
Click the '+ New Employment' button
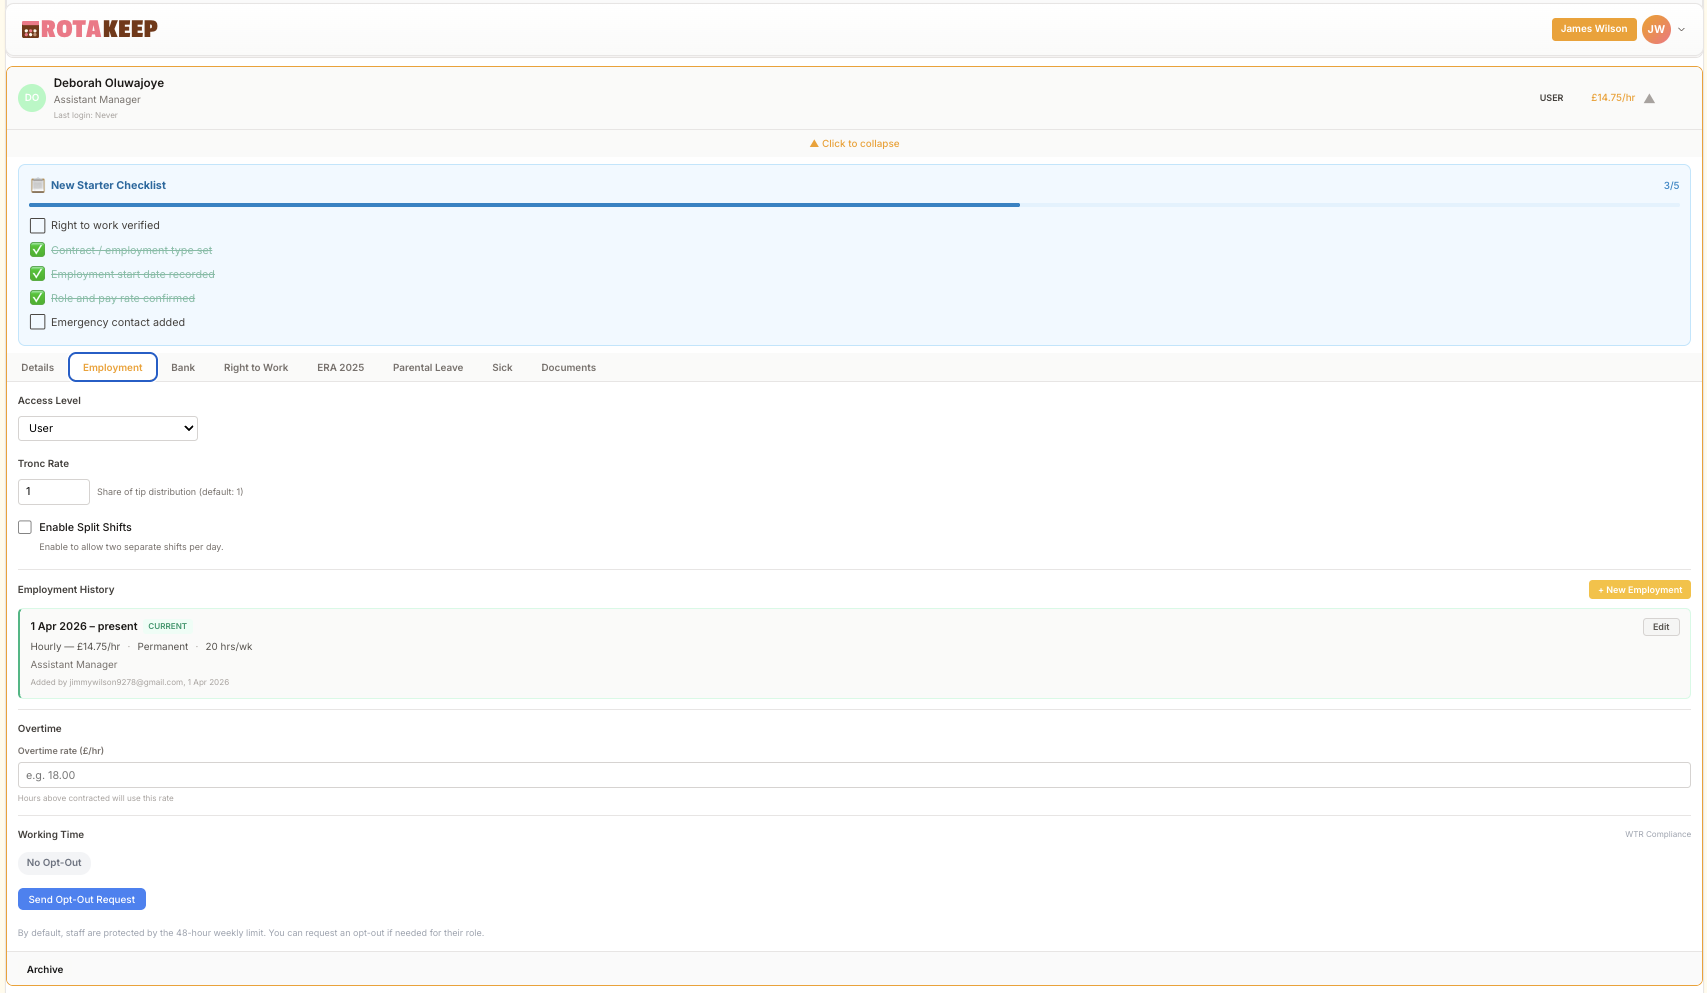(x=1640, y=590)
